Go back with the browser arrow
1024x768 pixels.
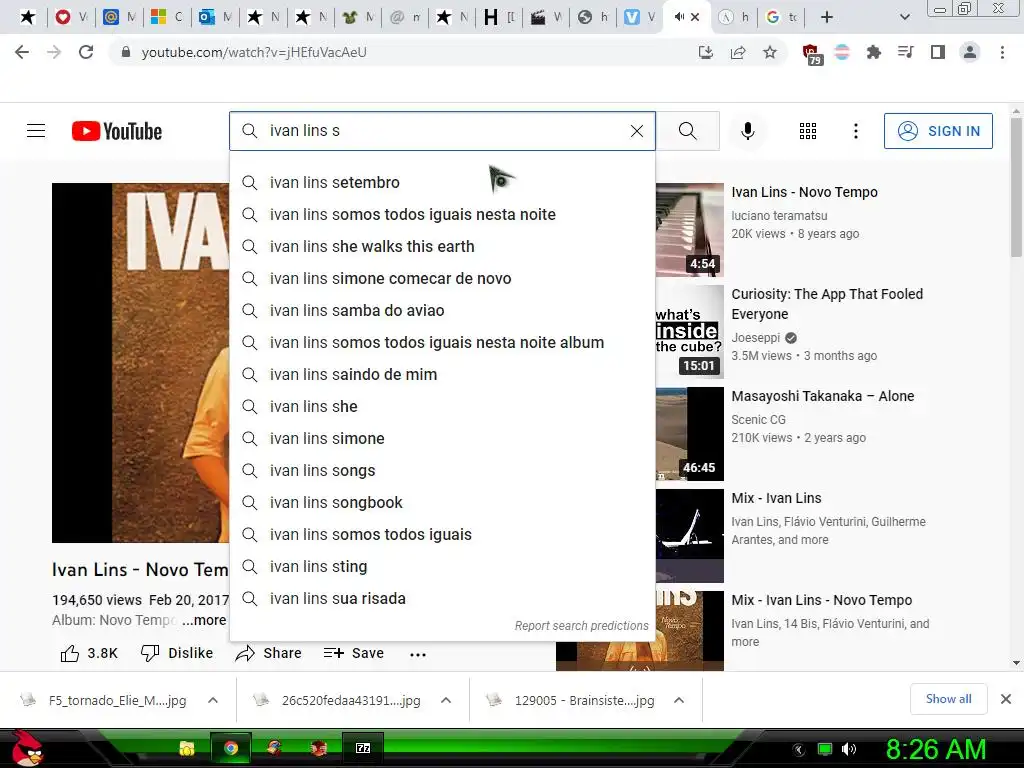[x=22, y=52]
